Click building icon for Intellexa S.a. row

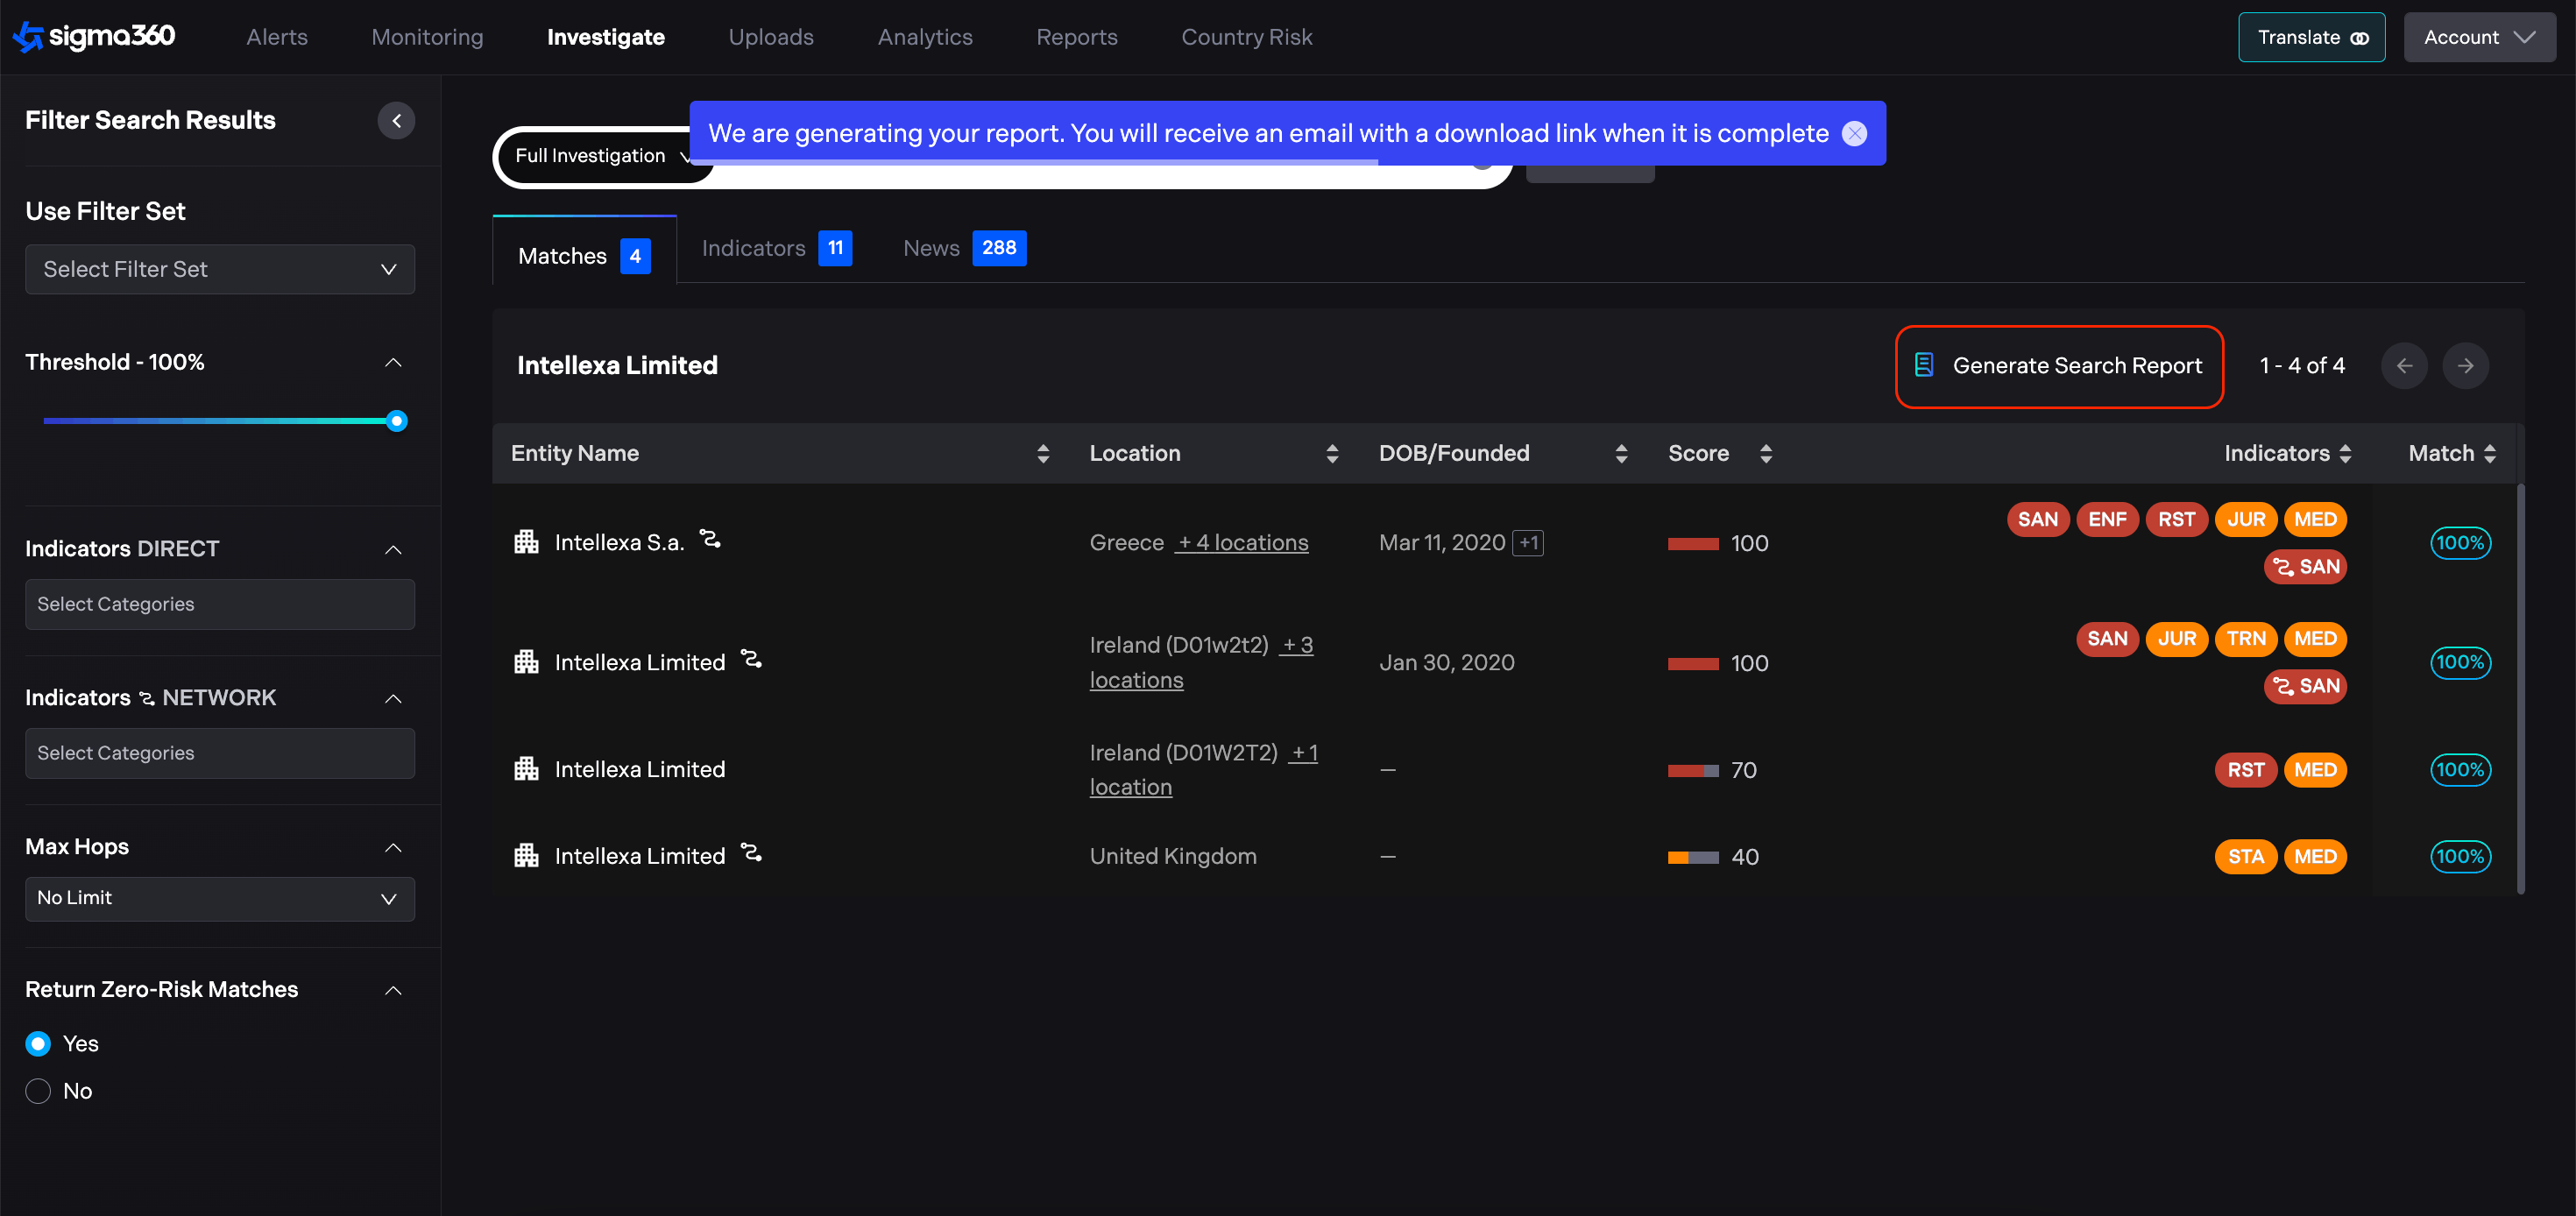tap(526, 542)
